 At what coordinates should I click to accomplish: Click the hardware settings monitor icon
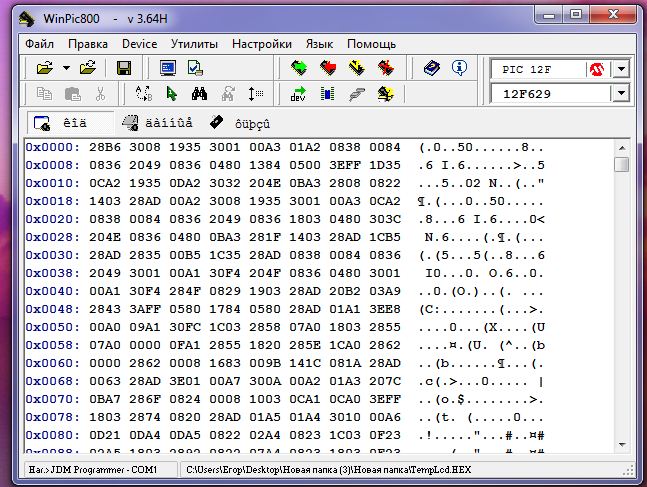[168, 68]
